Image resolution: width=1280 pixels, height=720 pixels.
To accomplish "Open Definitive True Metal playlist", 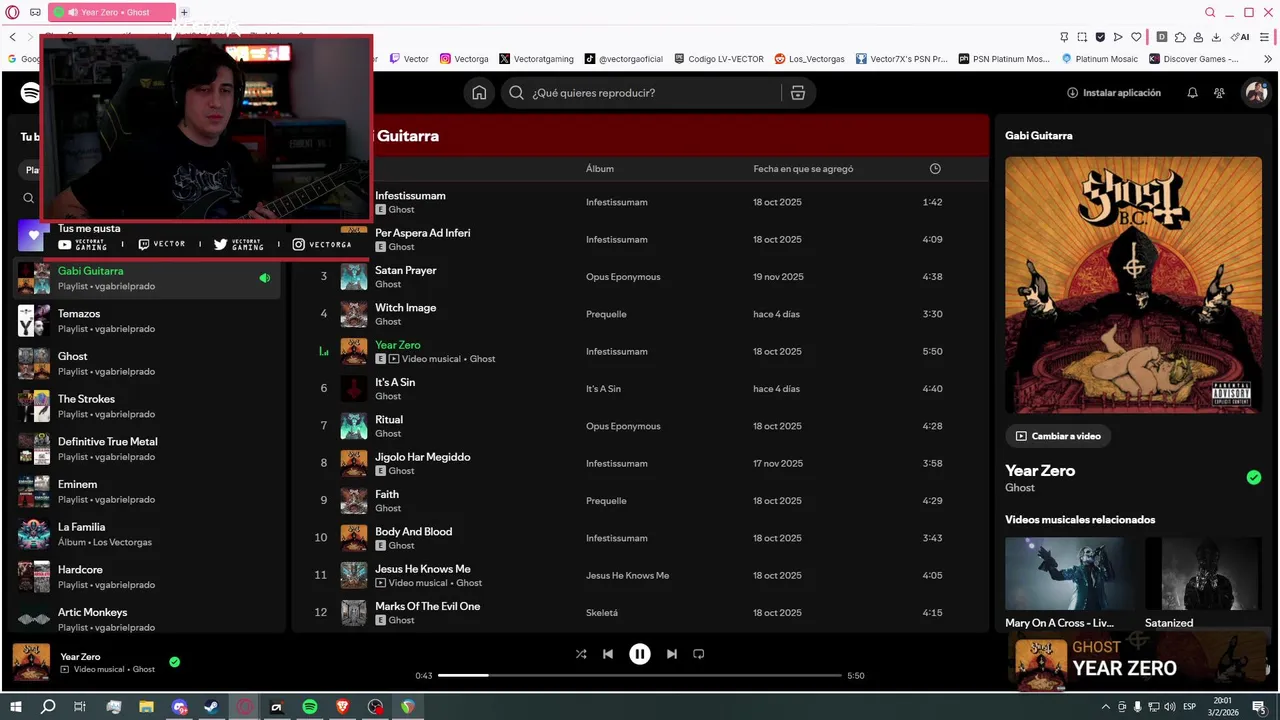I will pos(148,449).
